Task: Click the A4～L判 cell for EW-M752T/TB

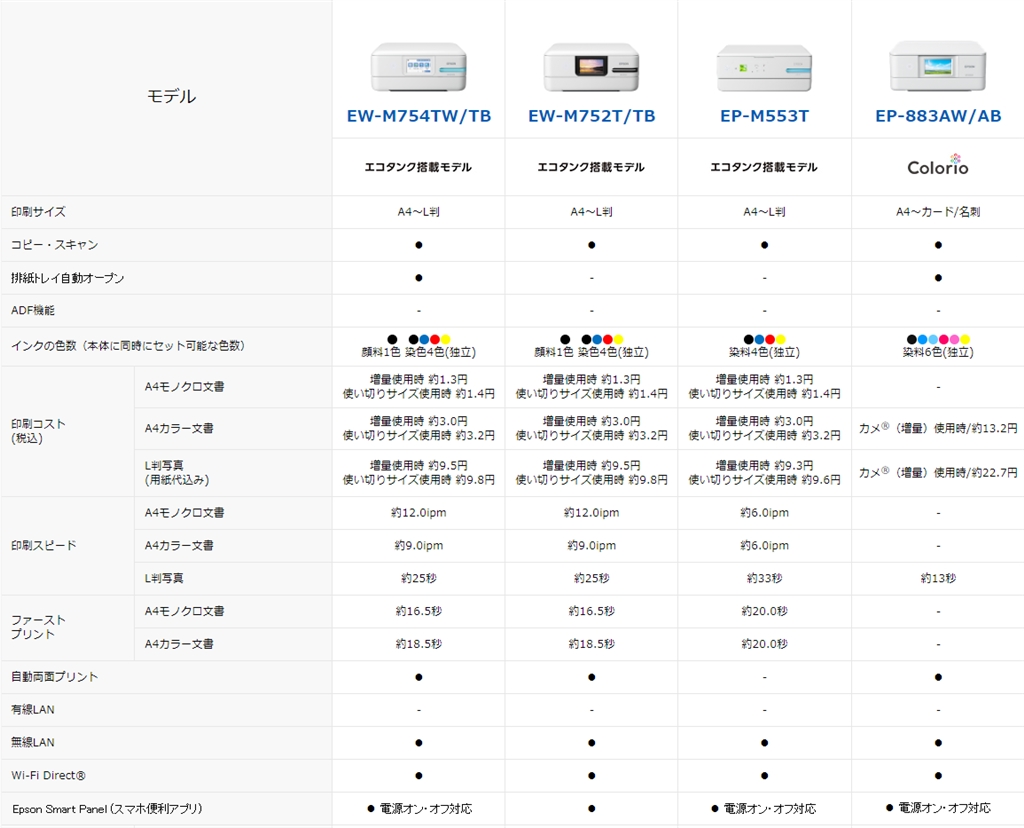Action: click(592, 212)
